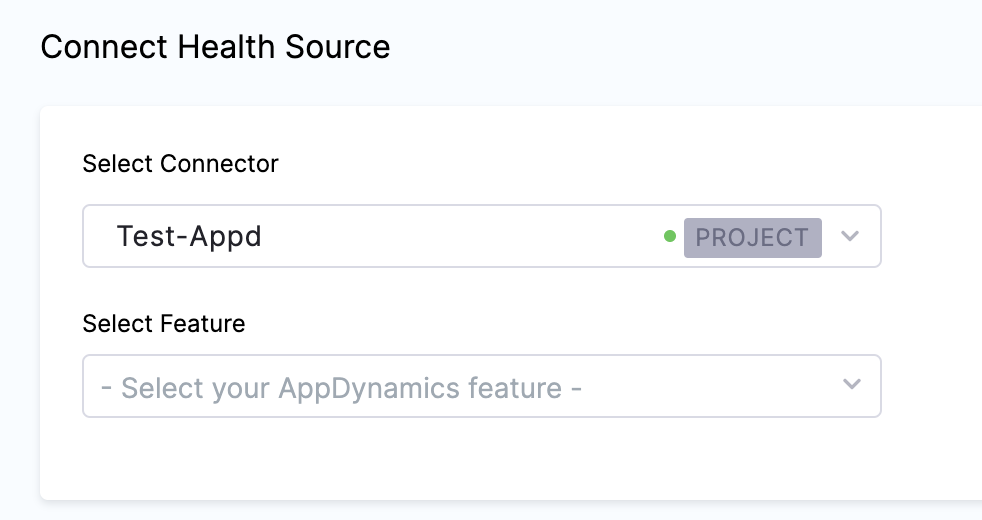Click the word Source in the page heading
Viewport: 982px width, 520px height.
(x=339, y=47)
